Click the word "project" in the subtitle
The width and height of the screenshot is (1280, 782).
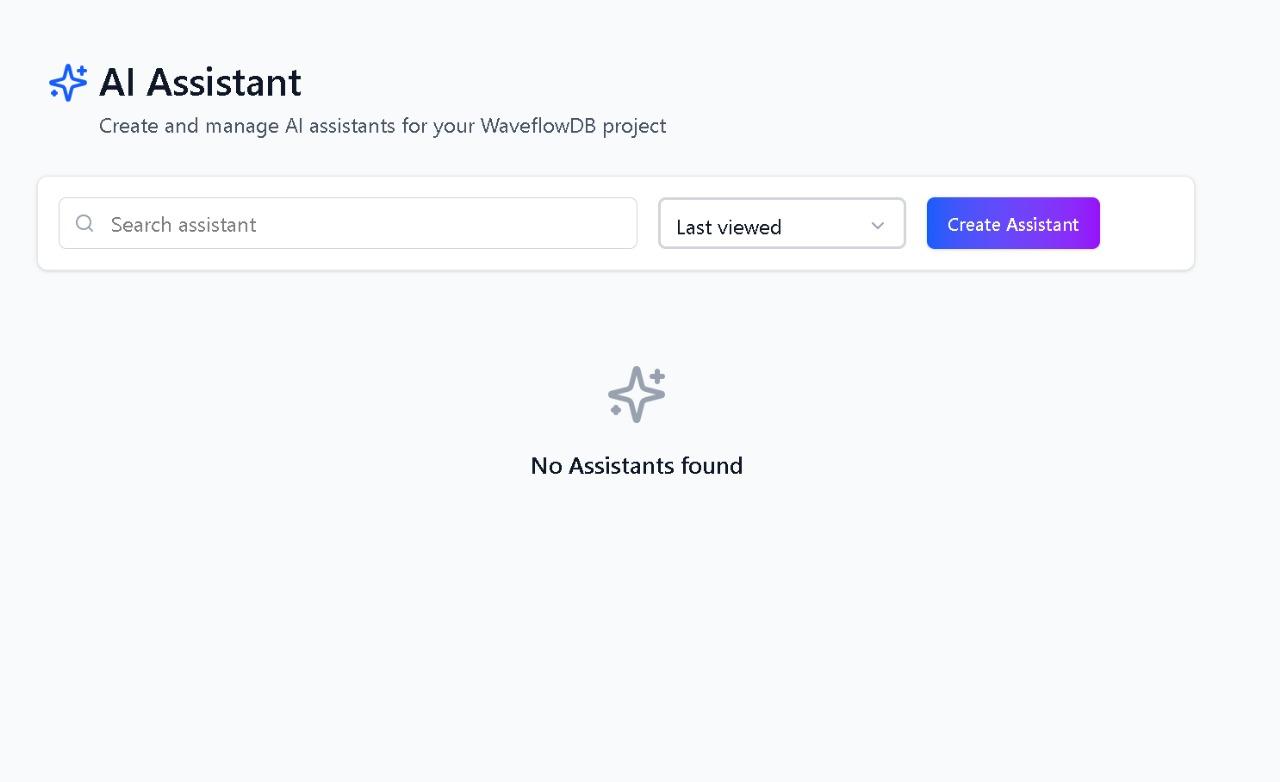634,126
